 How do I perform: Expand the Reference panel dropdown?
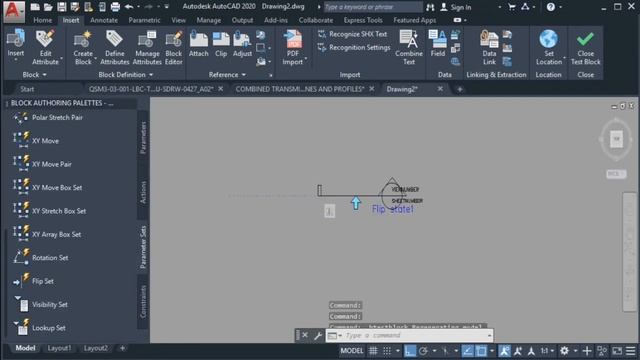pos(227,75)
